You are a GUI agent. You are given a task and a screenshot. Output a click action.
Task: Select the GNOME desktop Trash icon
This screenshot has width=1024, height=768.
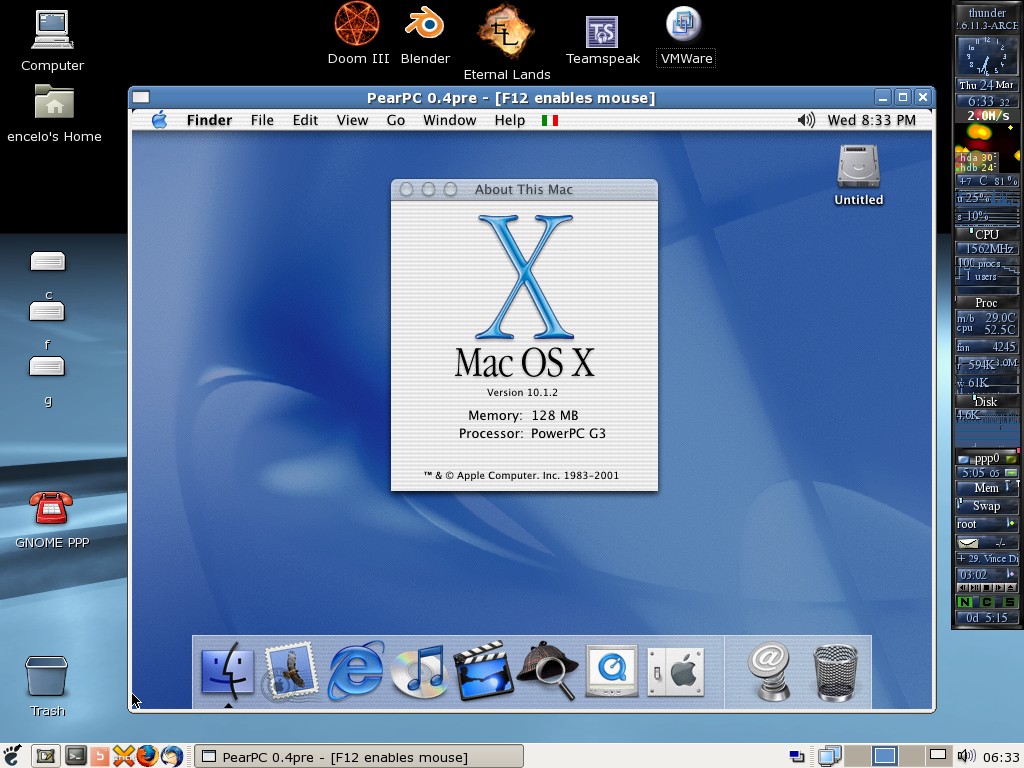coord(46,676)
